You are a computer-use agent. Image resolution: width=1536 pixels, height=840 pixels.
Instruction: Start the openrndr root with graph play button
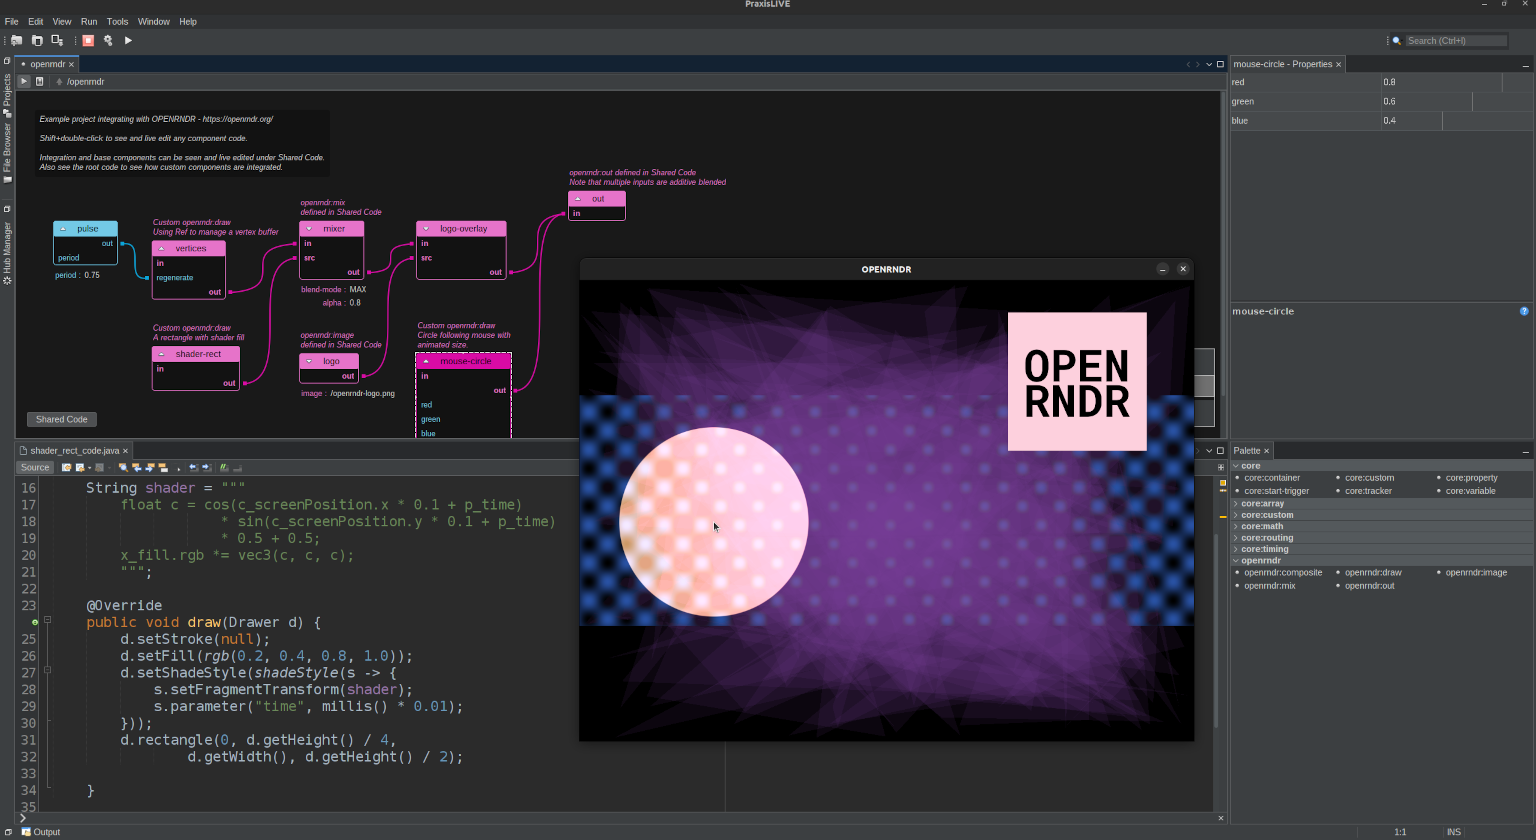[x=24, y=81]
